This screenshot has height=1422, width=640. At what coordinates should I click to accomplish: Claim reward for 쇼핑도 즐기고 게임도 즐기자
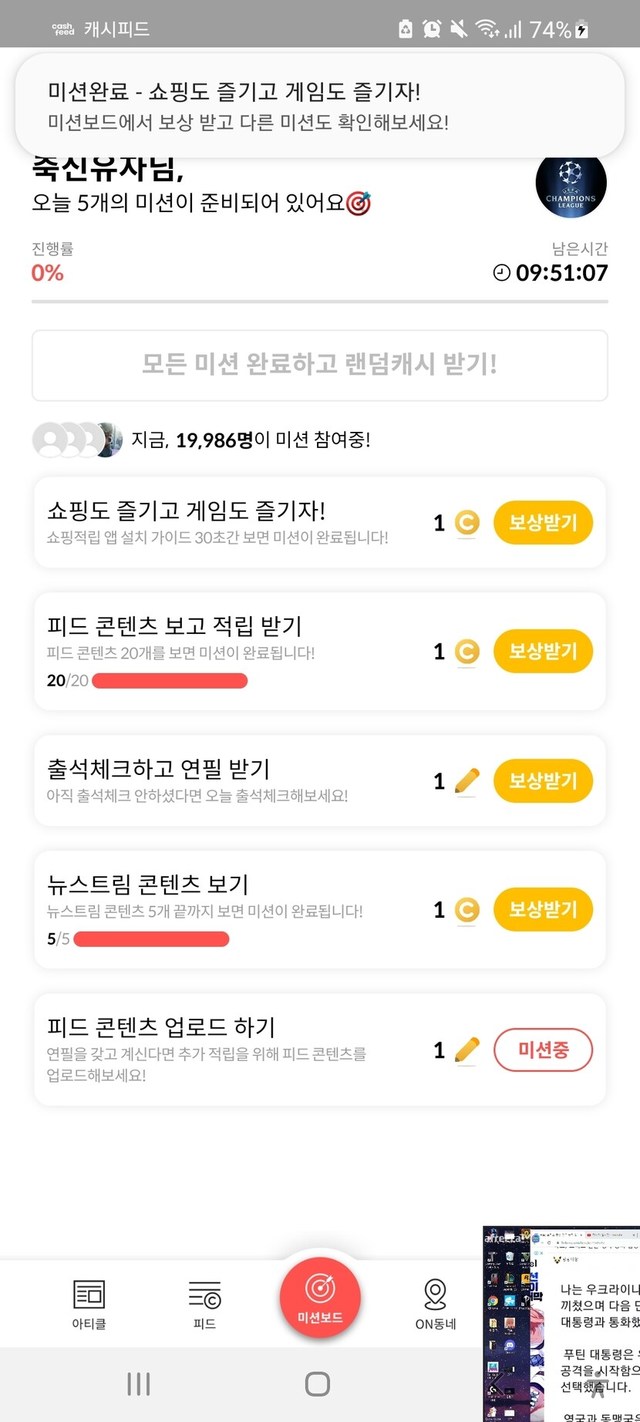[543, 522]
